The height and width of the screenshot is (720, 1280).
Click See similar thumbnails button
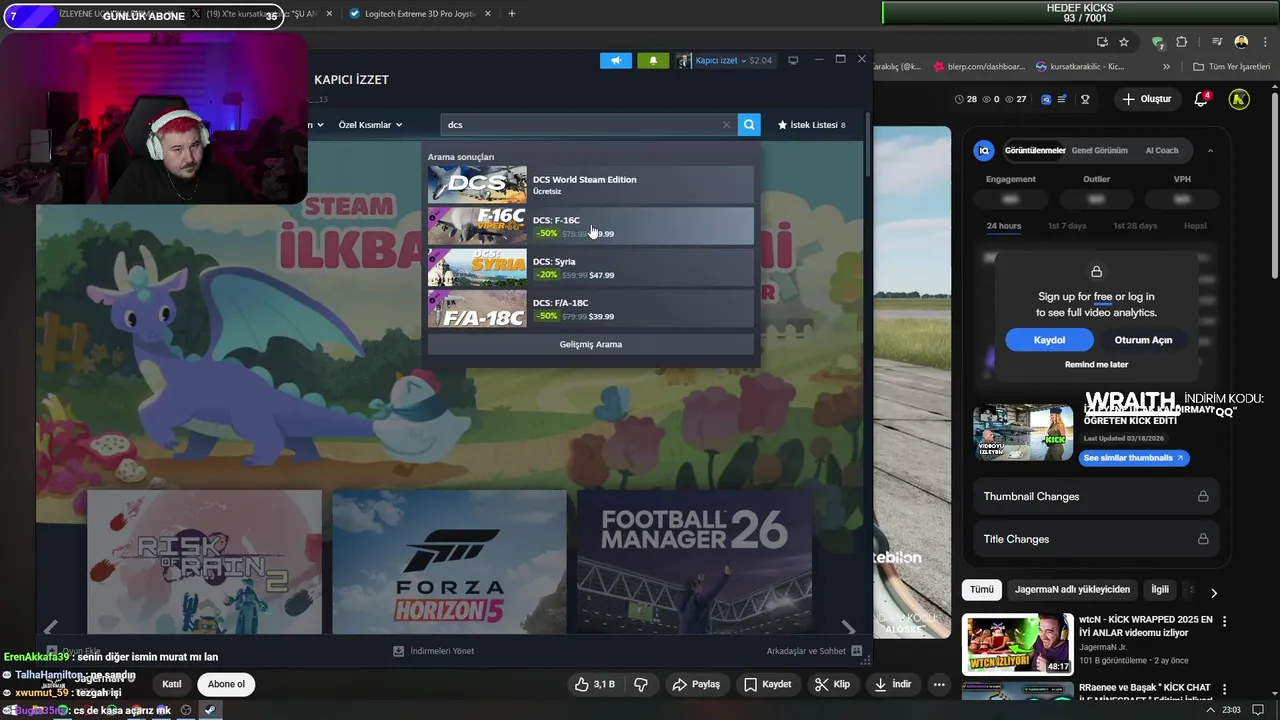(x=1134, y=458)
